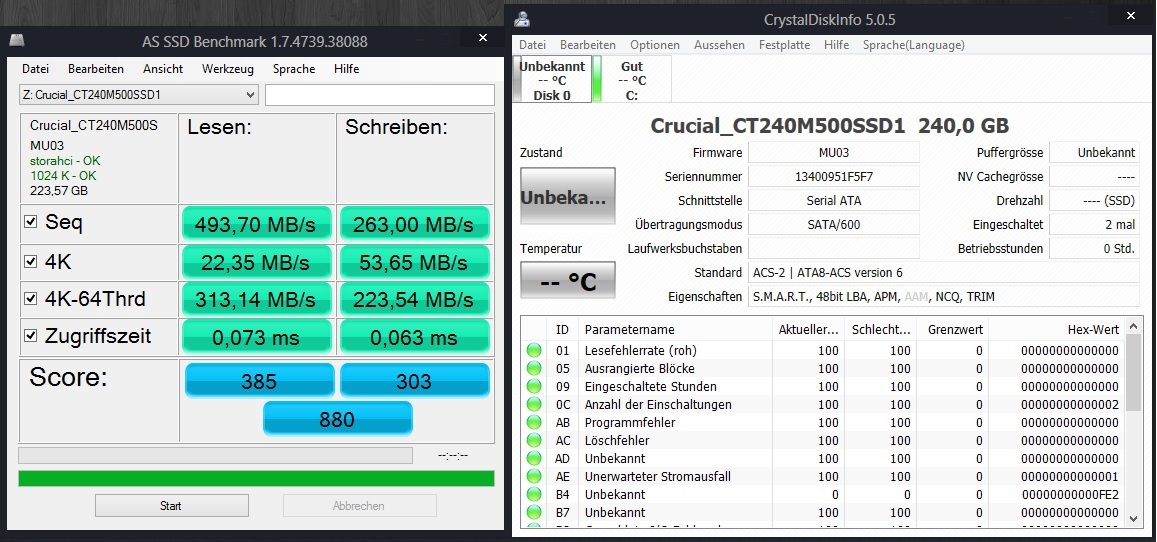Click green dot beside Programmfehler

click(534, 423)
